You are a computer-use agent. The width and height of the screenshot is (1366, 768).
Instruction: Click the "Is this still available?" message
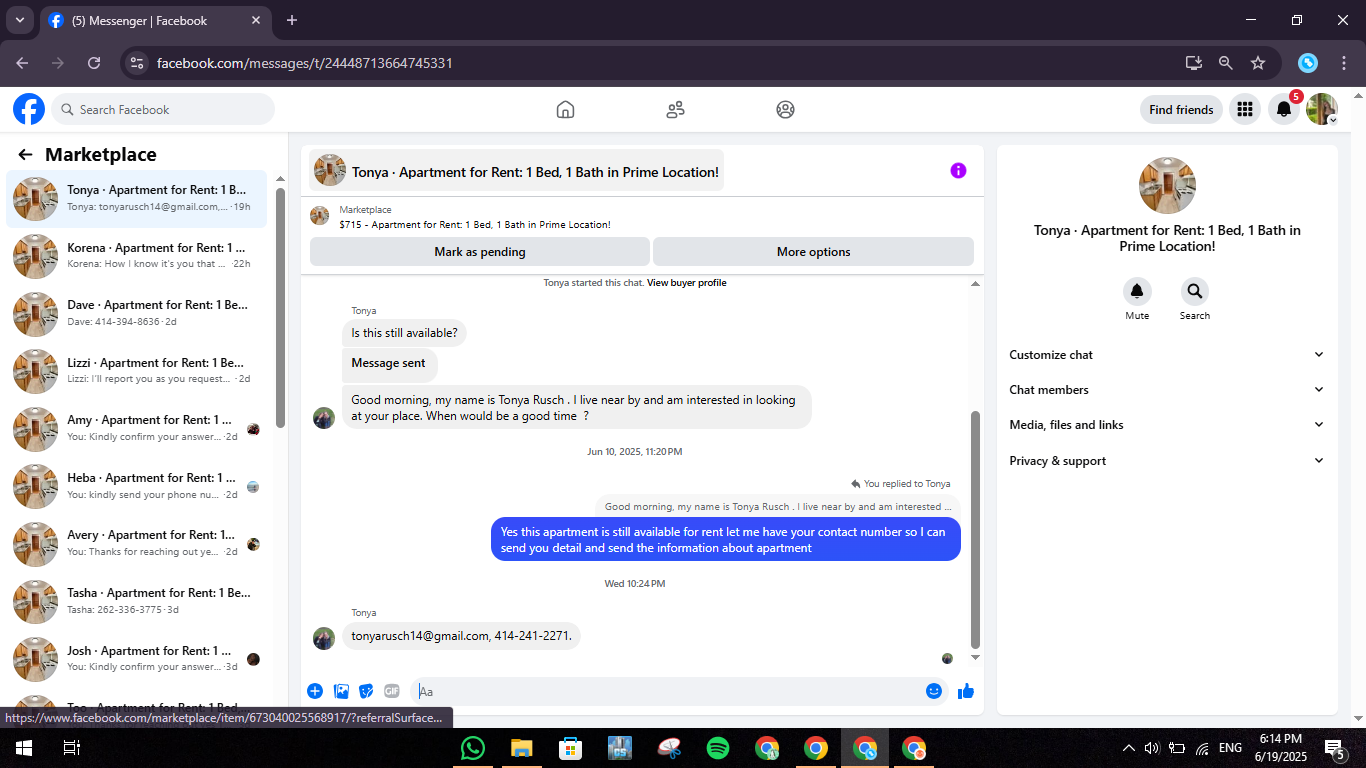point(404,333)
